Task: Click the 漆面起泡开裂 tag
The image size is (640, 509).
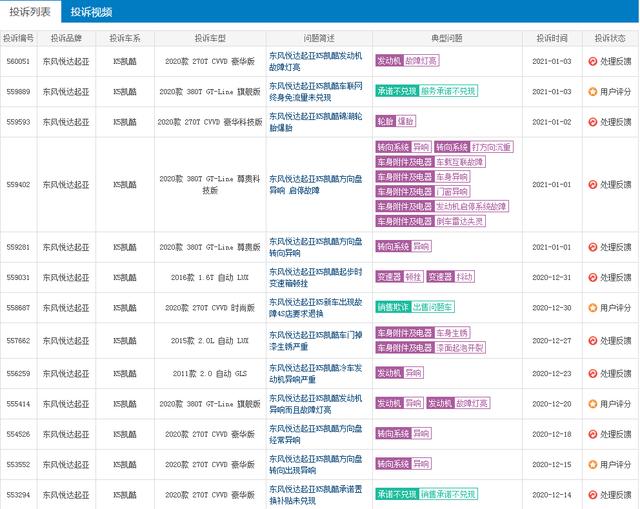Action: (431, 348)
